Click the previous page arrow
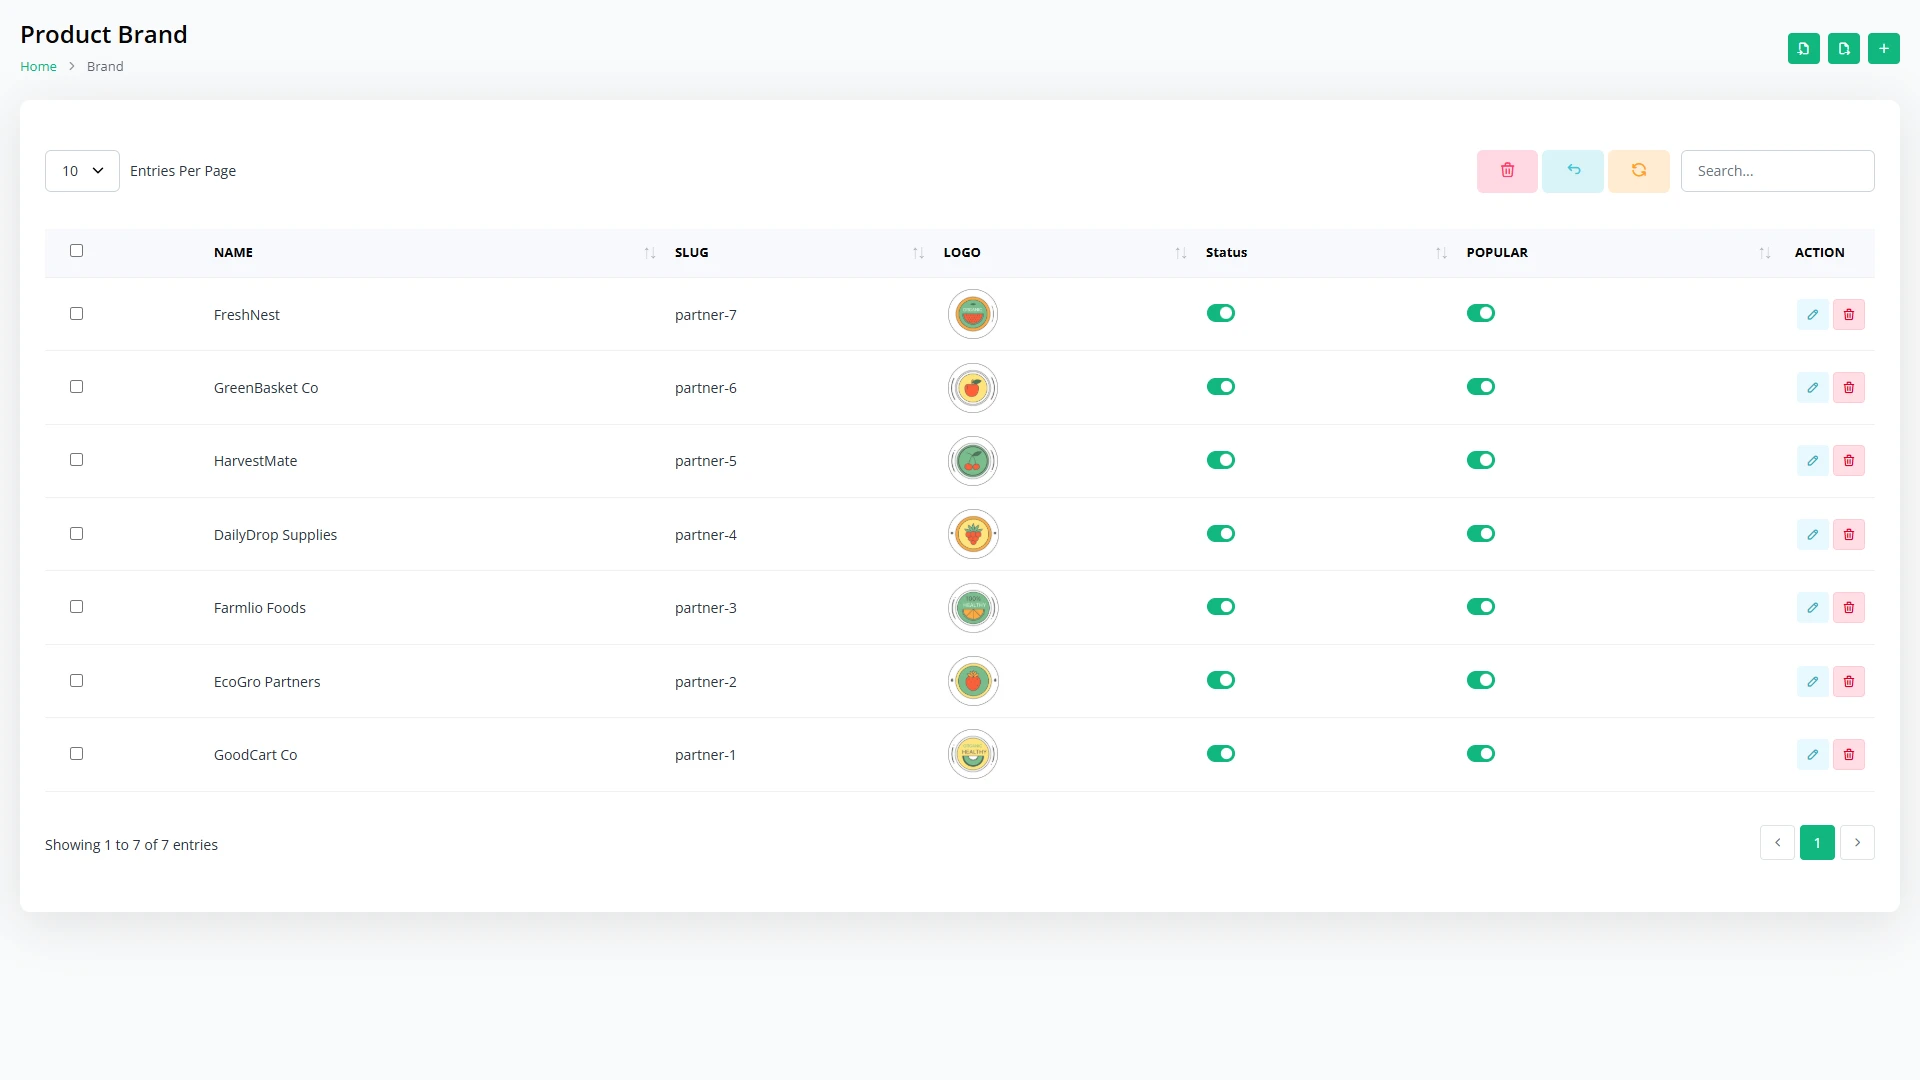The width and height of the screenshot is (1920, 1080). point(1777,843)
